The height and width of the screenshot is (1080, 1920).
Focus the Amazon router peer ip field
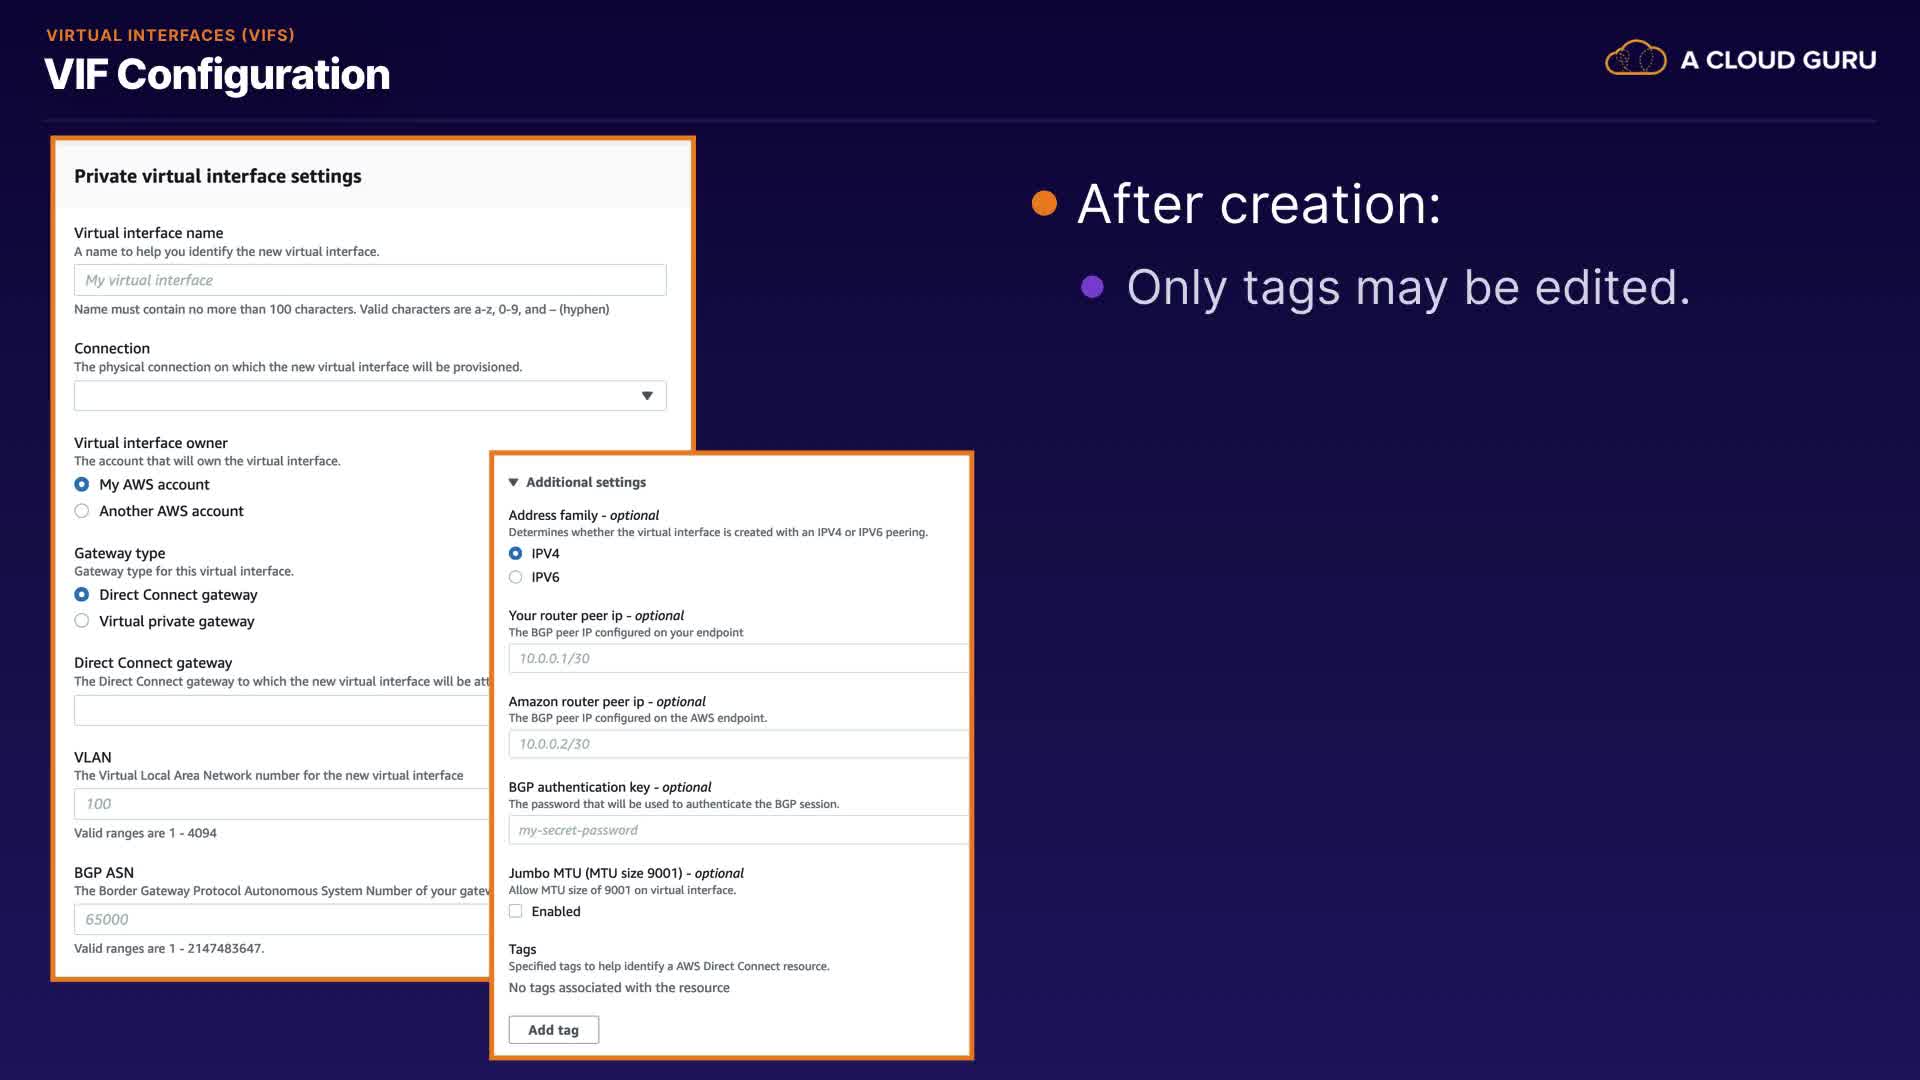(738, 745)
